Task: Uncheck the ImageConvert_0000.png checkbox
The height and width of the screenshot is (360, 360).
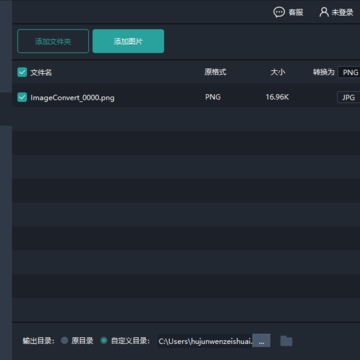Action: pyautogui.click(x=22, y=97)
